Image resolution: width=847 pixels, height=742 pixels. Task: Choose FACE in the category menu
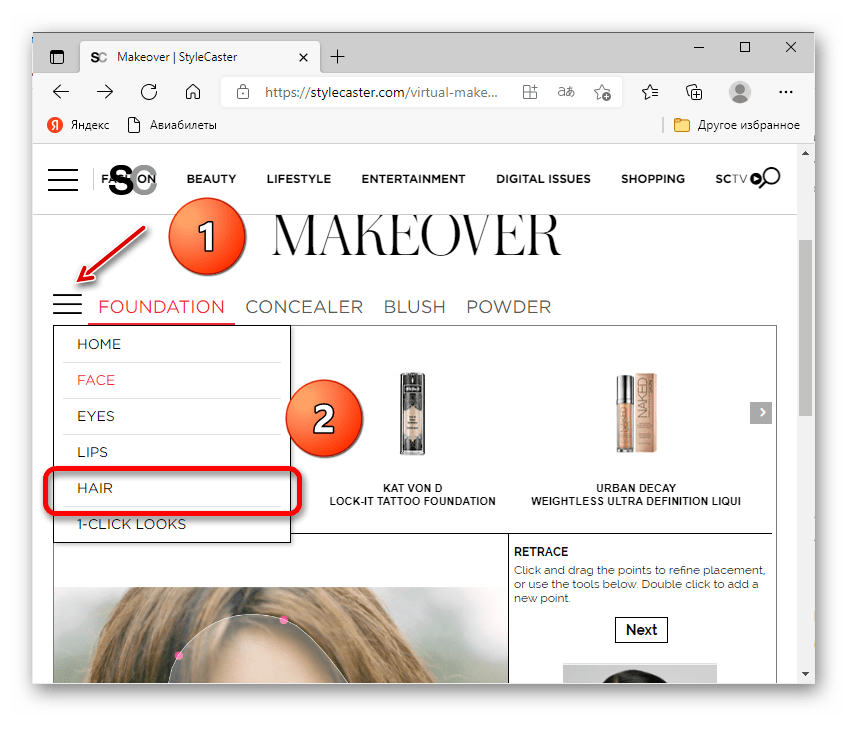point(172,381)
